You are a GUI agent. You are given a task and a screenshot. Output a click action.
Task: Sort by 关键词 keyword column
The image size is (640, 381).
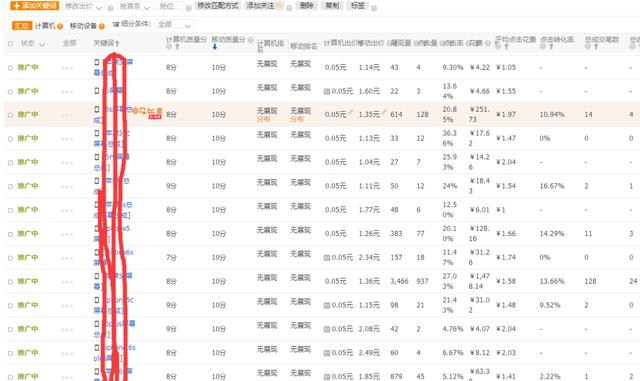106,43
